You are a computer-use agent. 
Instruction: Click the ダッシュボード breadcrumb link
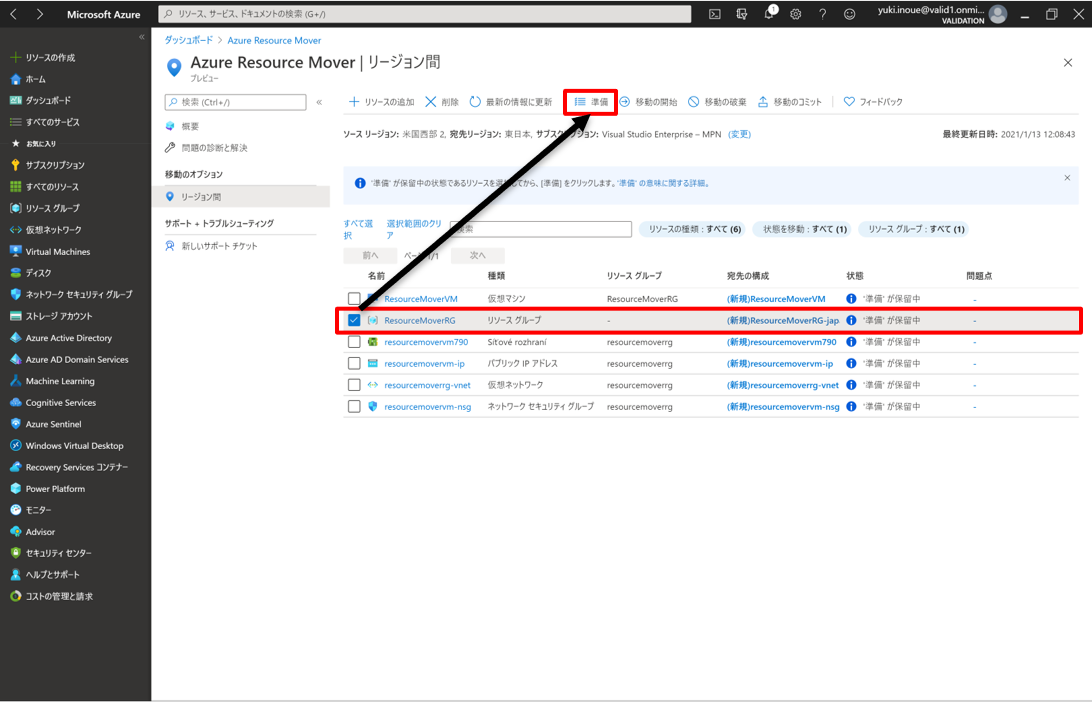[x=189, y=40]
